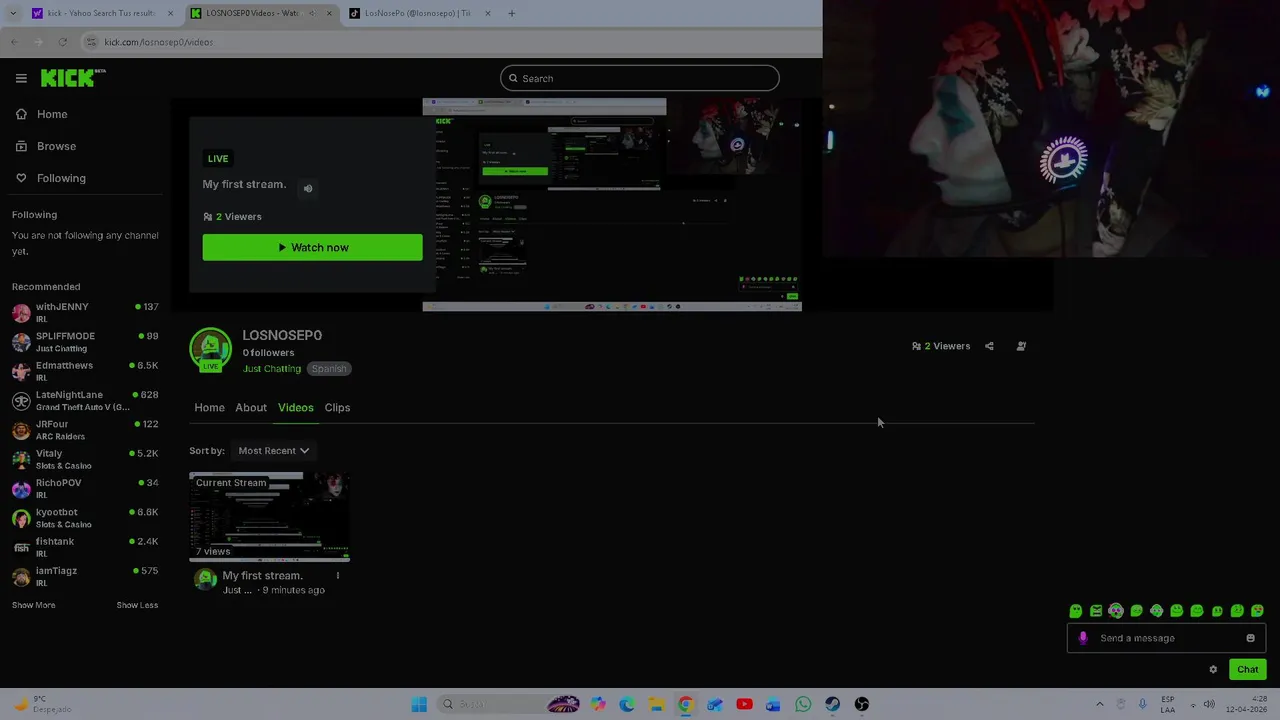Expand recommended list with Show More
Screen dimensions: 1280x720
pyautogui.click(x=33, y=605)
